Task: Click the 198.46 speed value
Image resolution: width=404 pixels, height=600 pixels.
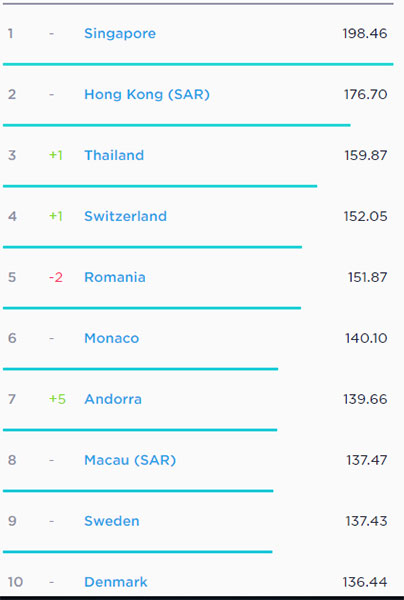Action: click(x=365, y=34)
